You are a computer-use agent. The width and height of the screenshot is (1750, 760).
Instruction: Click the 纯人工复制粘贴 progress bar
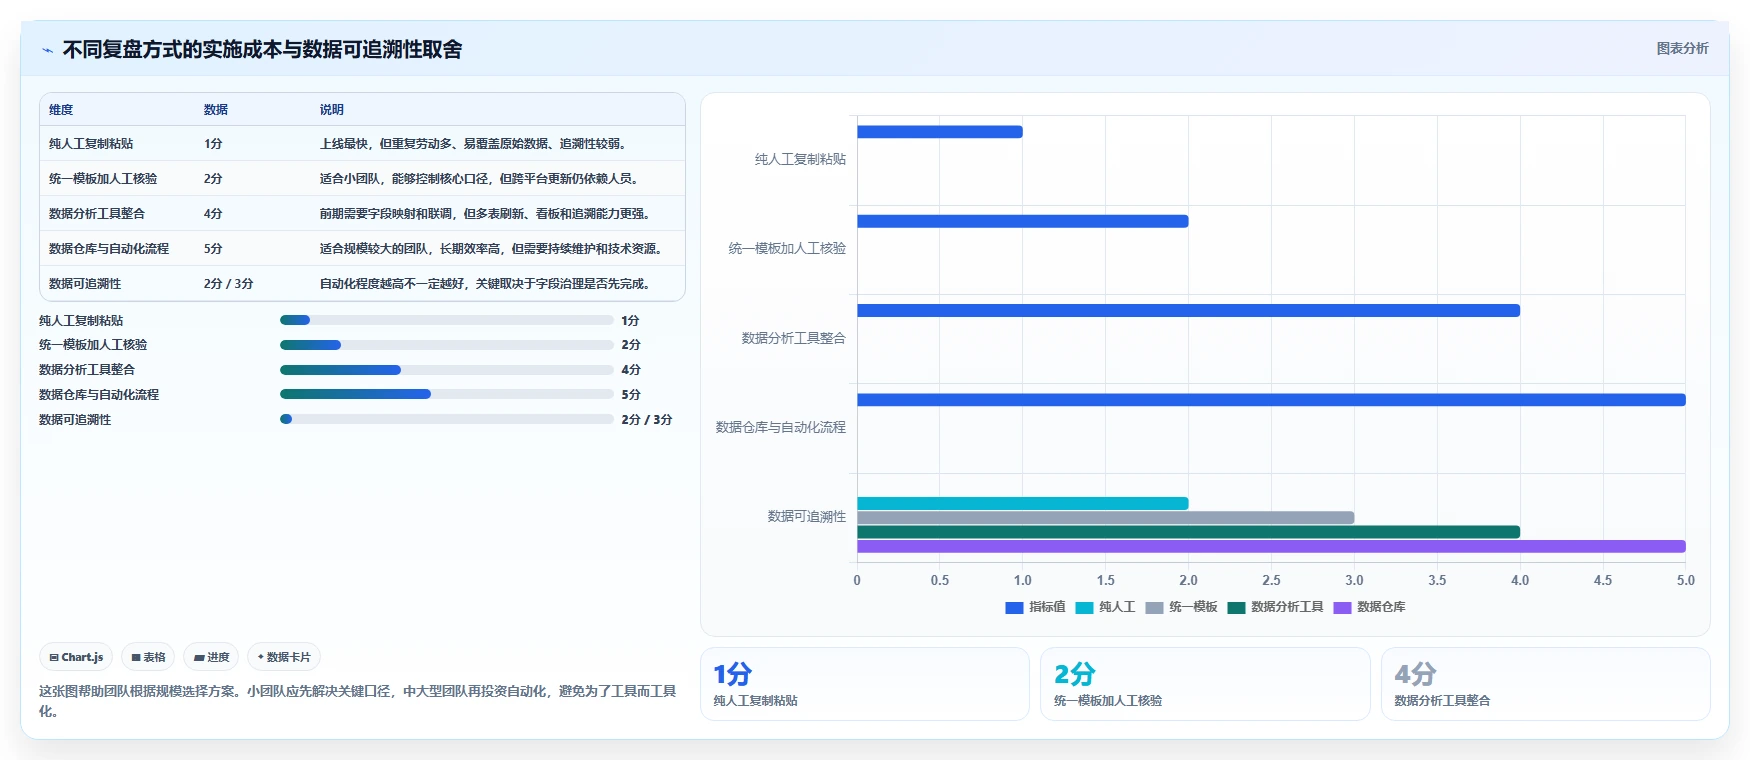click(x=447, y=320)
